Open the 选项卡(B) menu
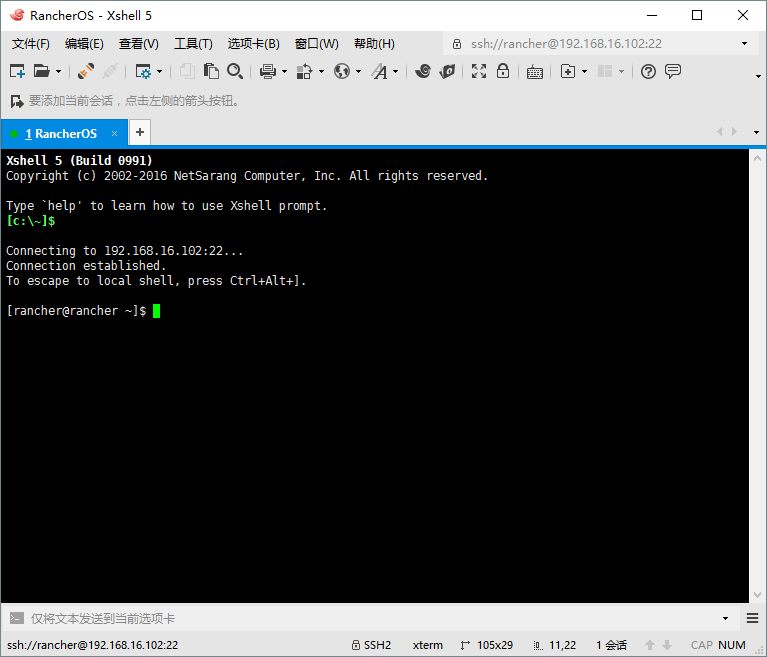Viewport: 767px width, 657px height. [253, 44]
